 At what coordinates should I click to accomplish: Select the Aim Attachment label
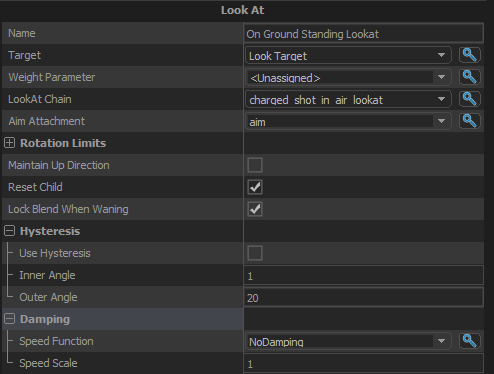(x=47, y=121)
